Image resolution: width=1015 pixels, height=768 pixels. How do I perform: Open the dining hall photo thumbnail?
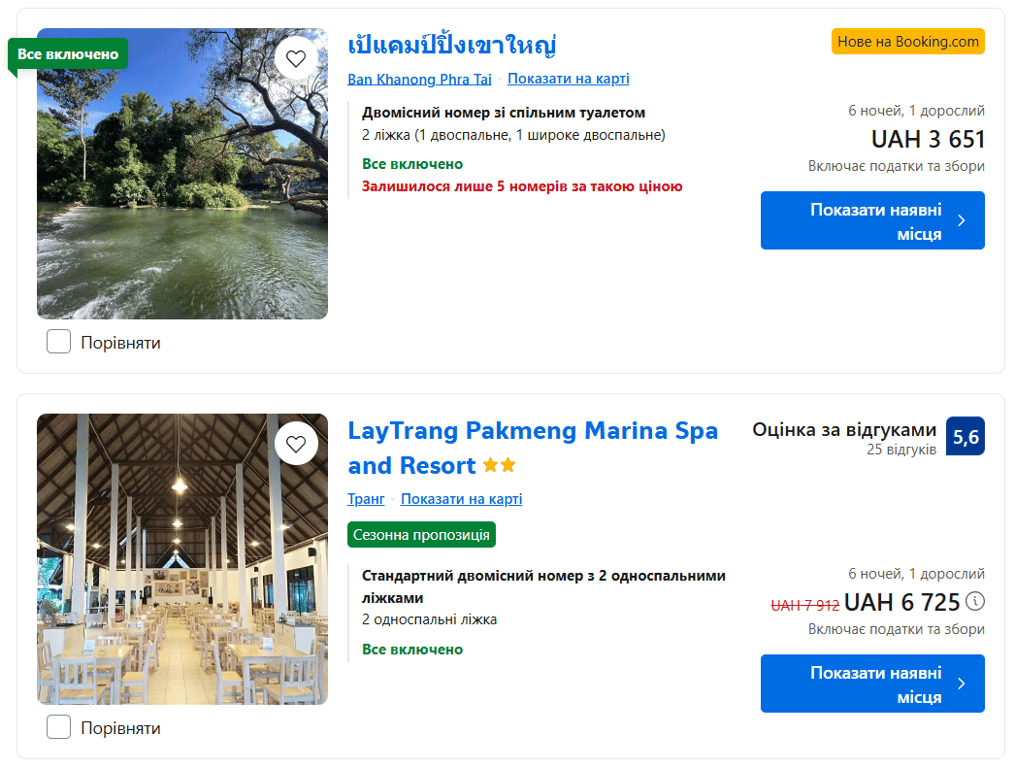(183, 559)
